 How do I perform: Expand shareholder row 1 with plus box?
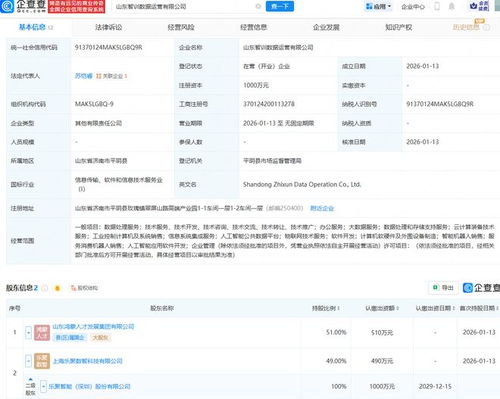pyautogui.click(x=28, y=332)
